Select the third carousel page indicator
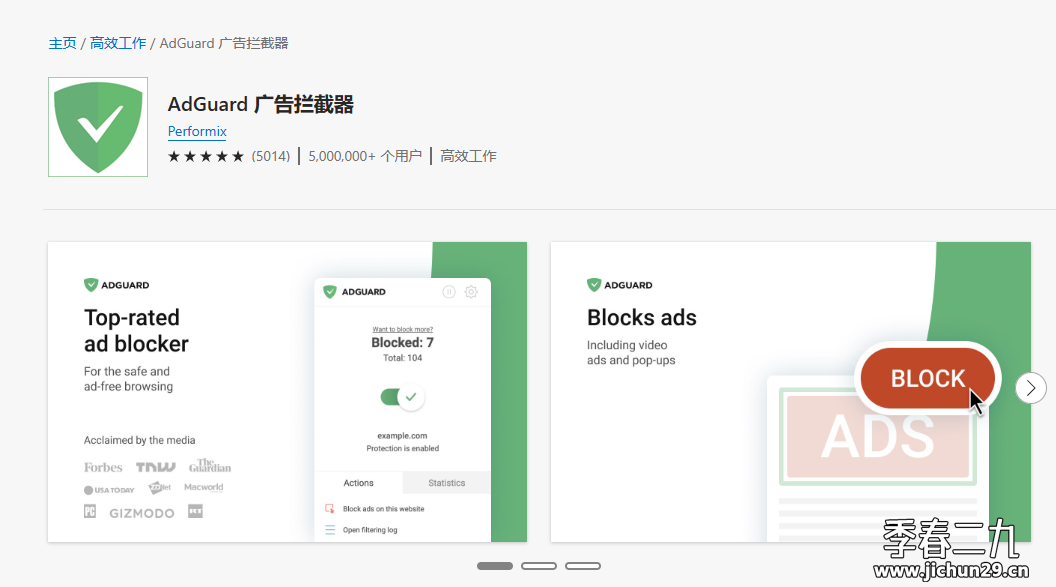The image size is (1056, 587). (583, 566)
